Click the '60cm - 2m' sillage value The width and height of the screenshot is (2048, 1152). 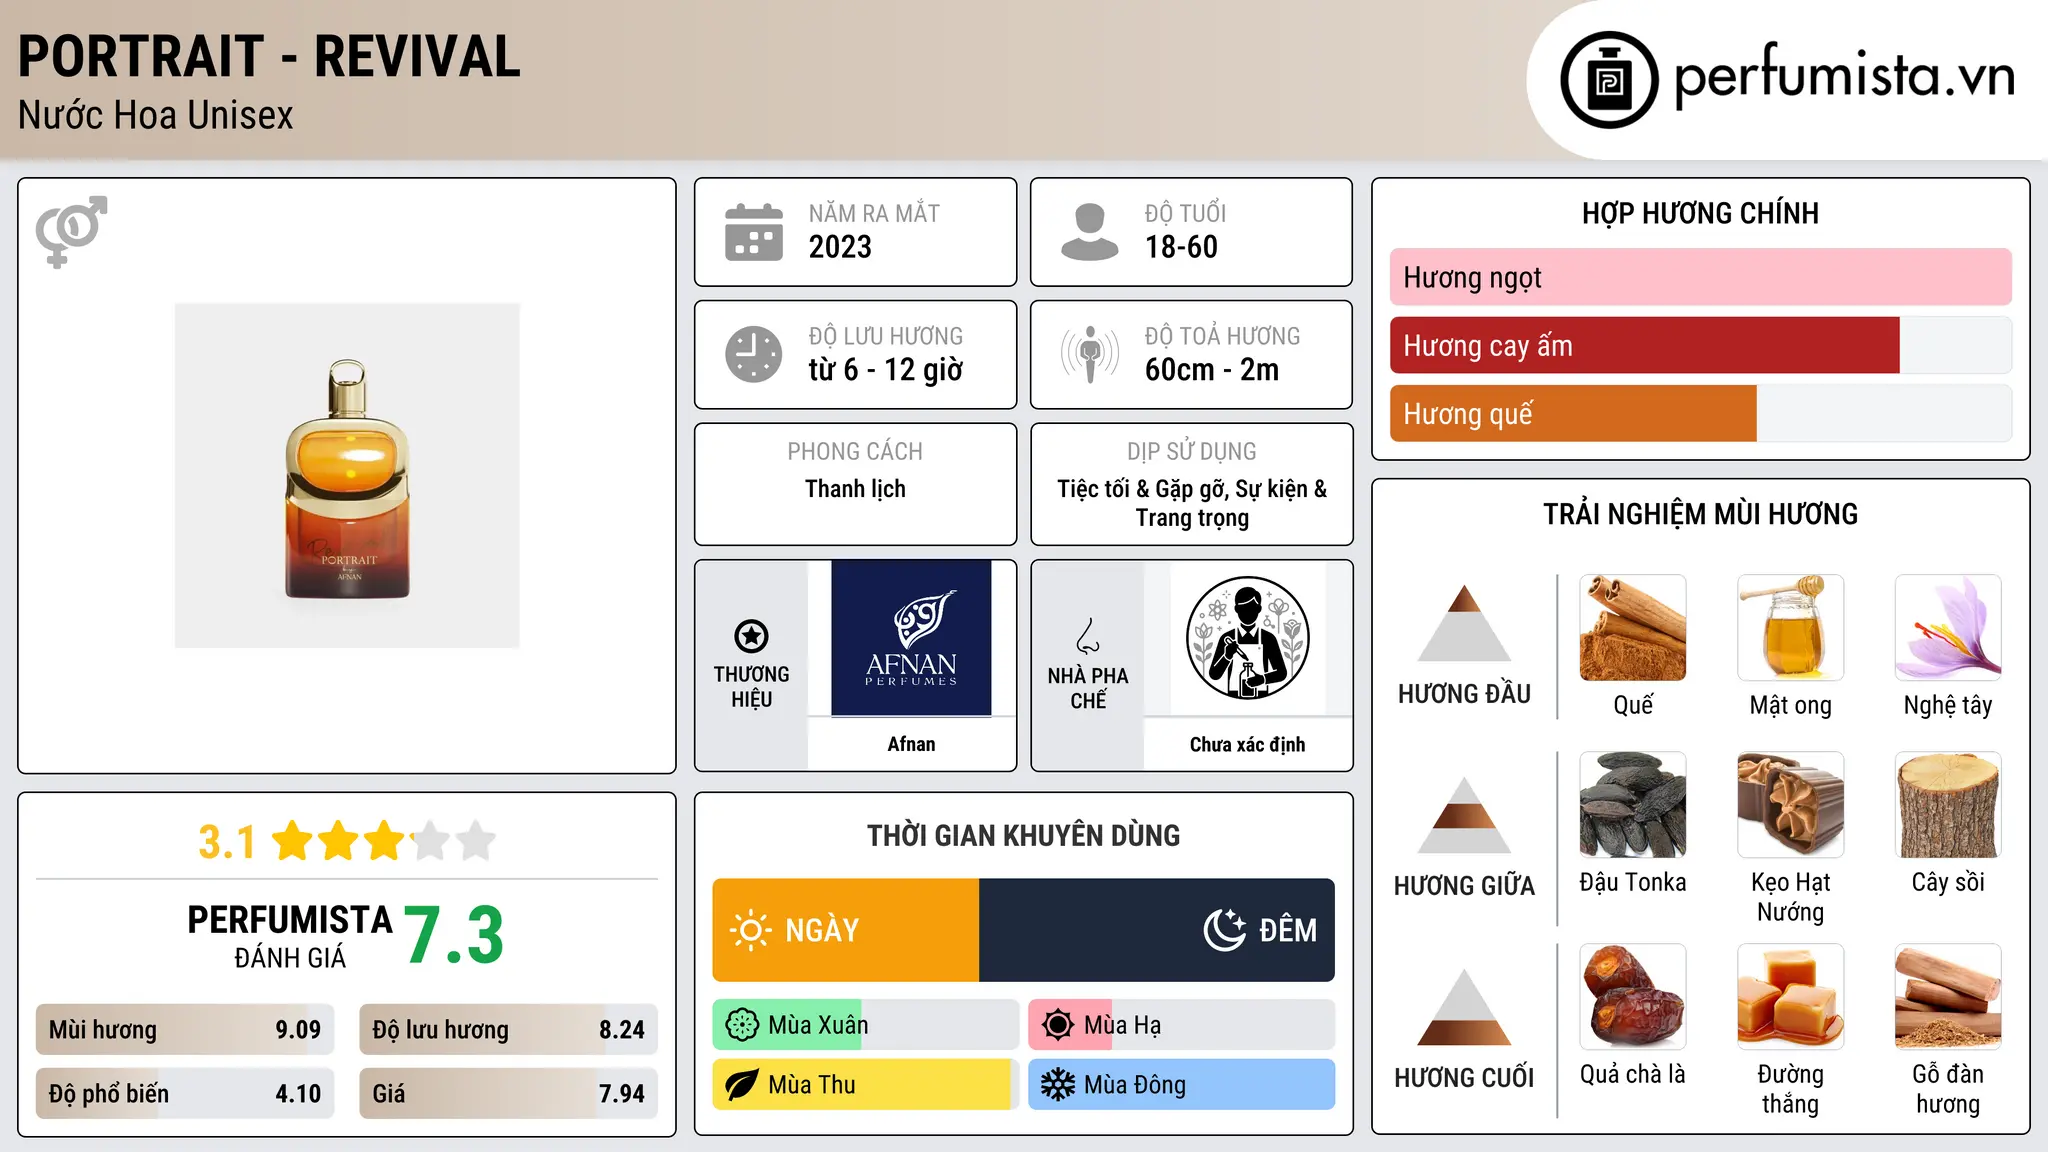tap(1212, 370)
